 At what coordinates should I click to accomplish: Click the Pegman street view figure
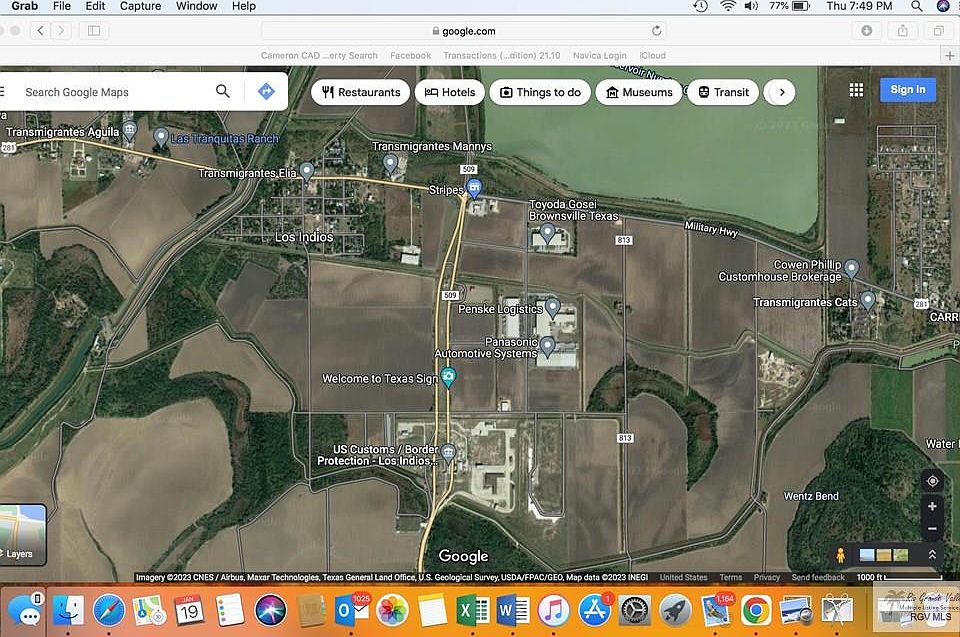pos(840,553)
